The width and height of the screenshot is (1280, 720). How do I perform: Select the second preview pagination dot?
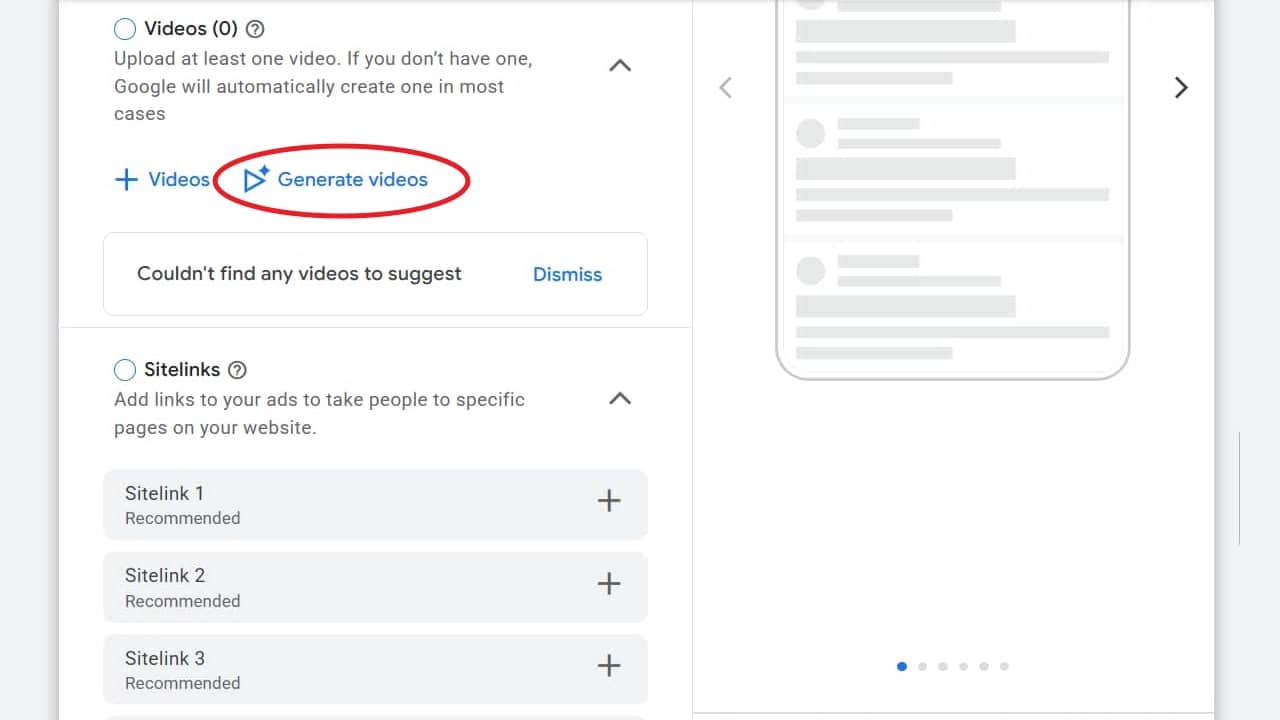922,666
